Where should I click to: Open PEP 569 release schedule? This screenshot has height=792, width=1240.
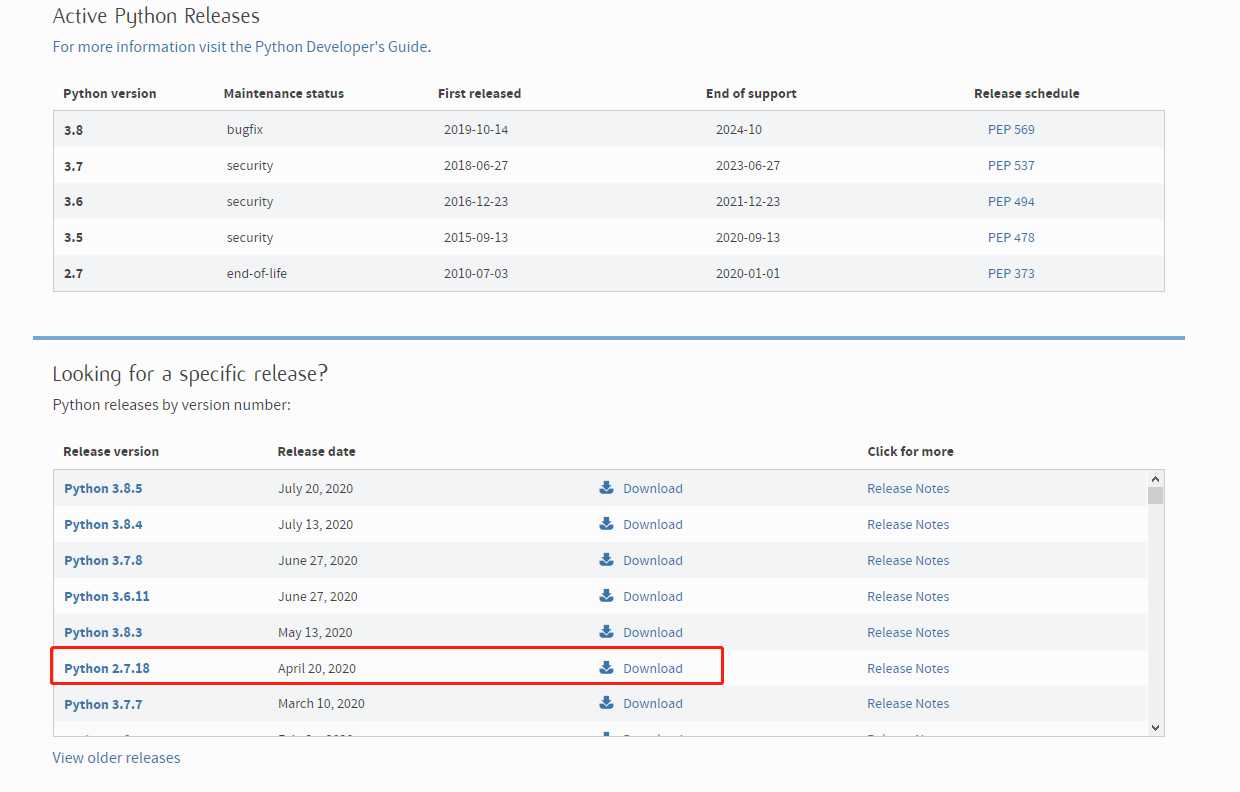click(1011, 130)
